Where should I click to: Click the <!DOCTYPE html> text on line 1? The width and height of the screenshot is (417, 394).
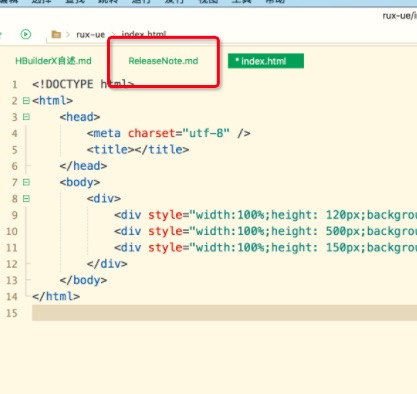[83, 84]
